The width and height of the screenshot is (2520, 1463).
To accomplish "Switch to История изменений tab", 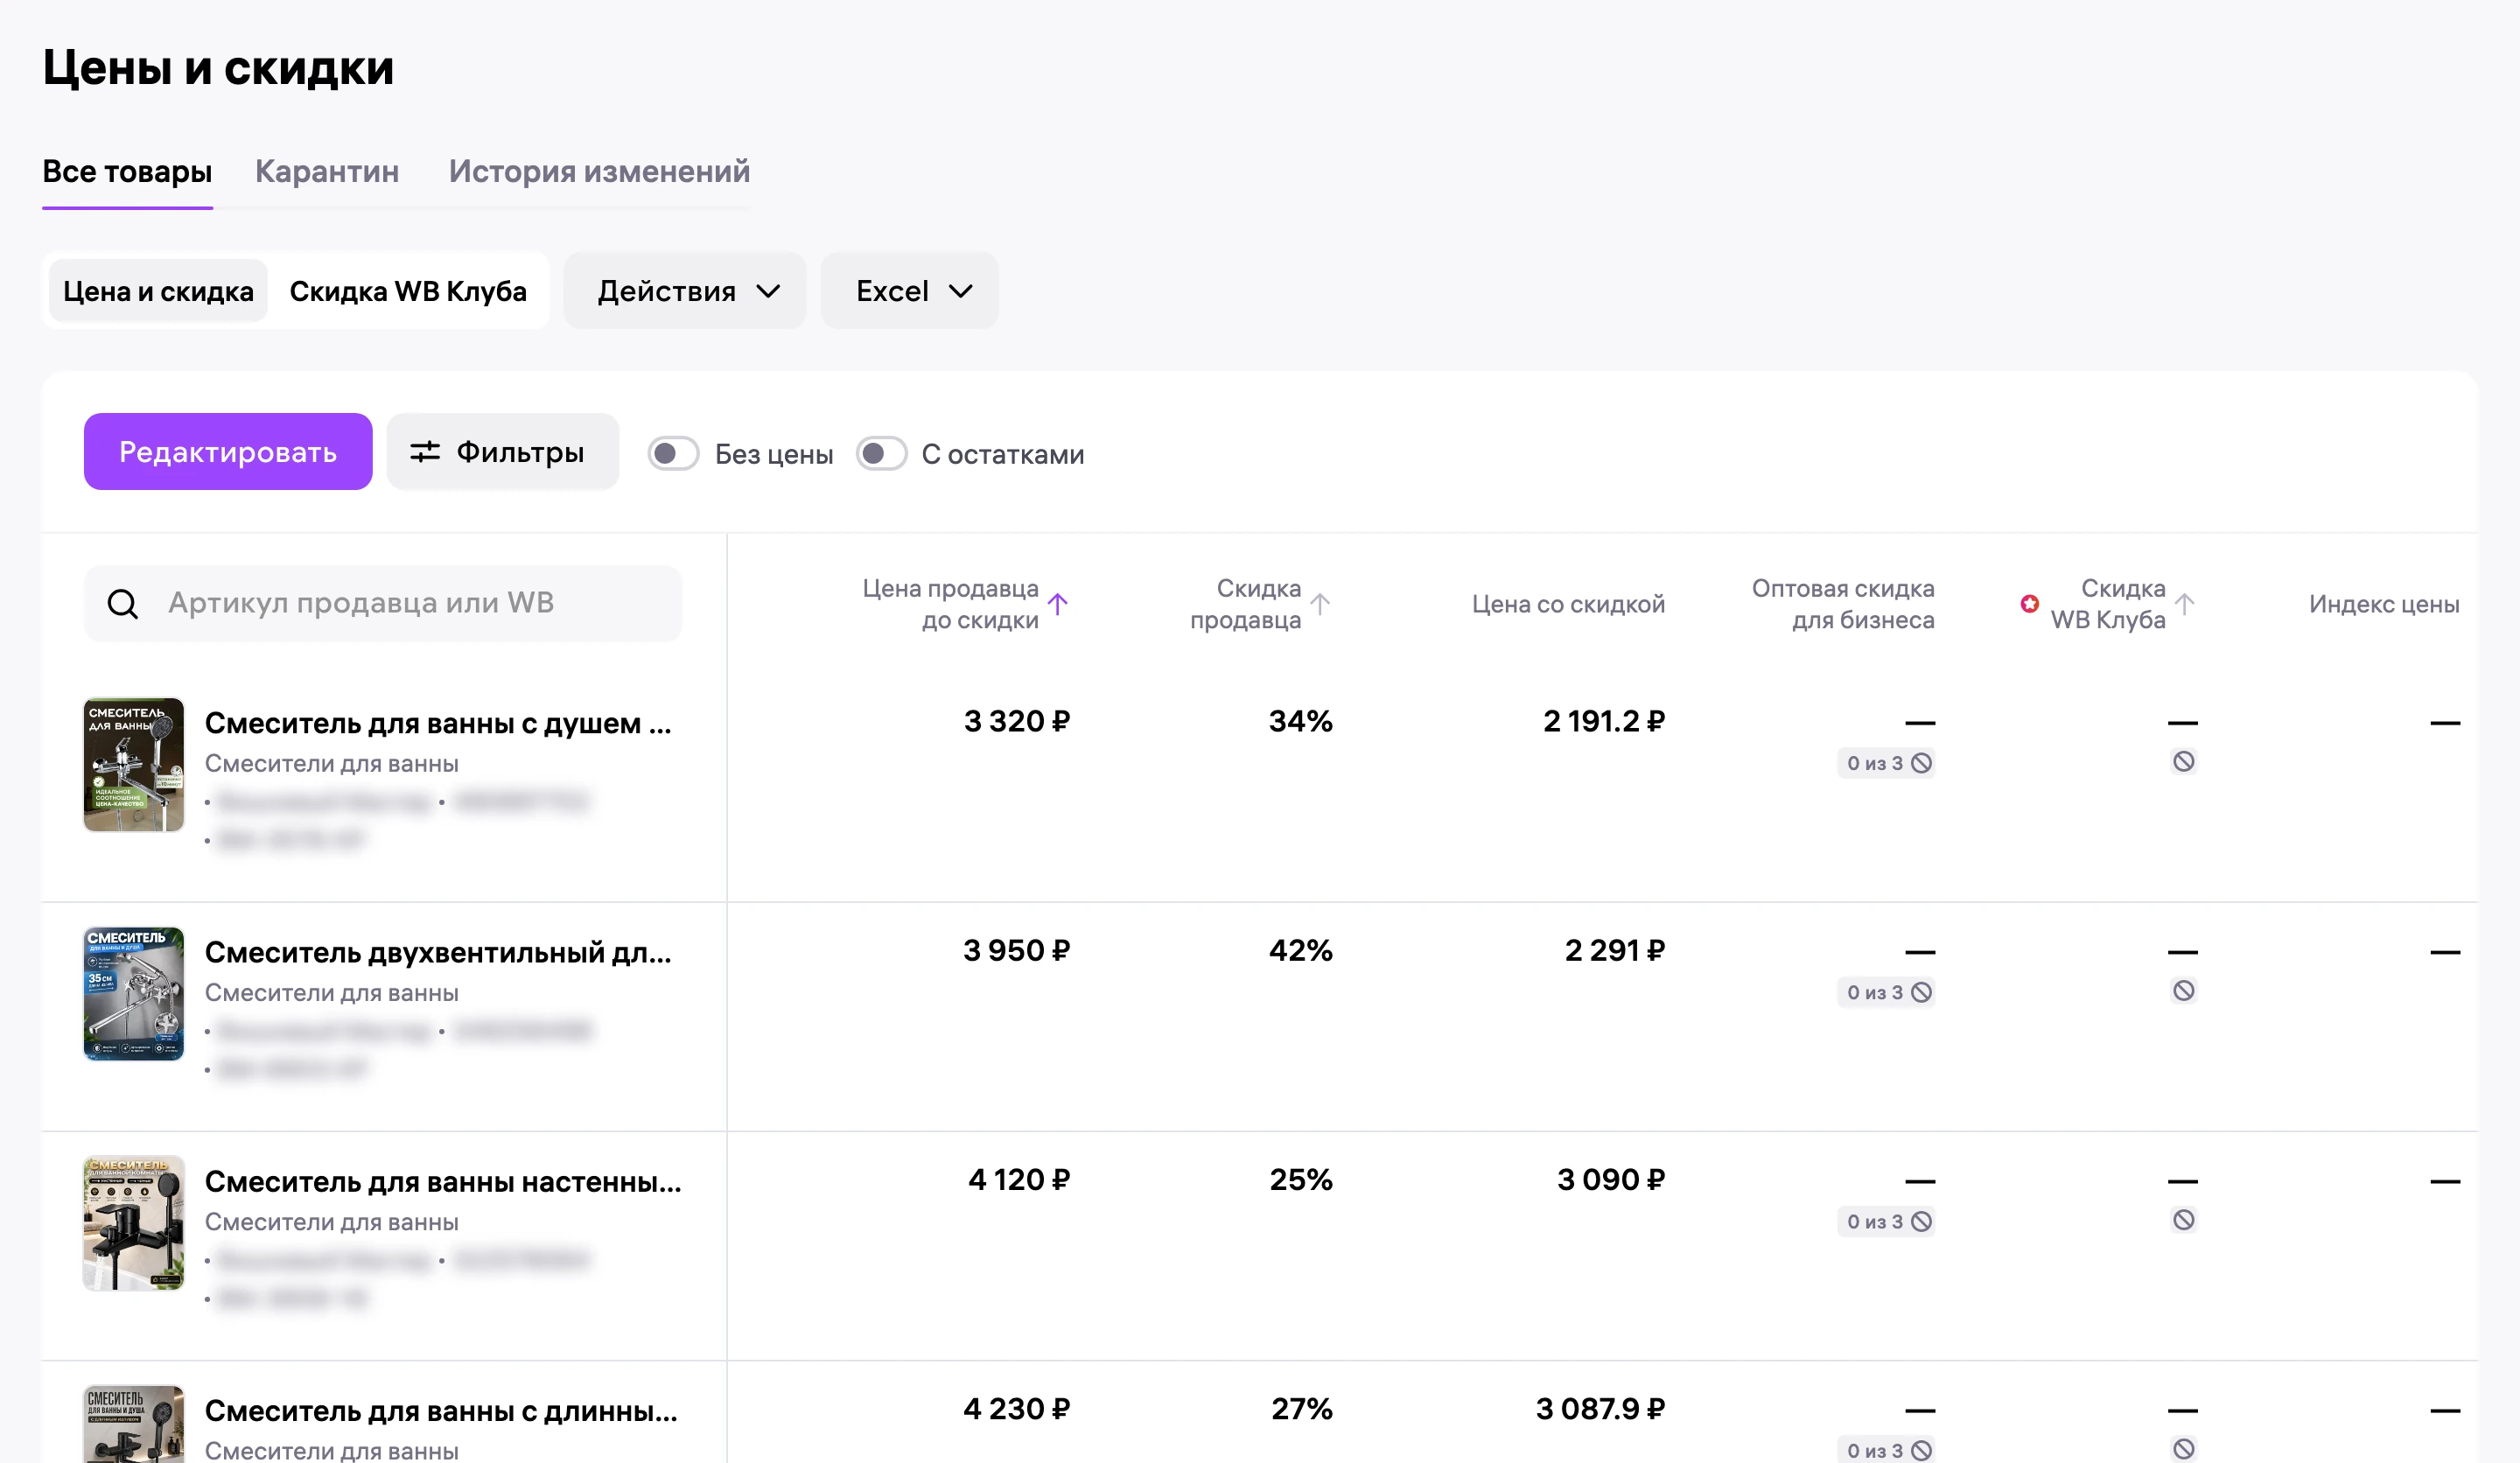I will point(599,171).
